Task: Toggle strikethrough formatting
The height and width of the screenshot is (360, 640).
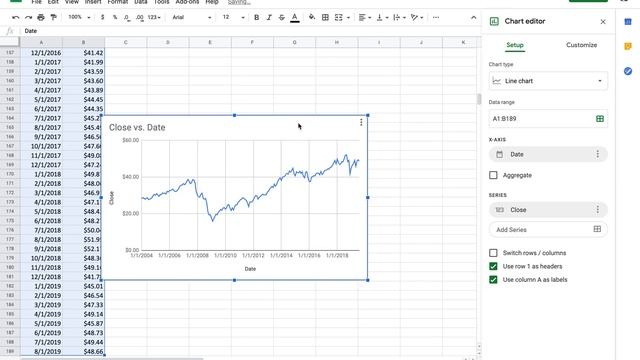Action: click(x=282, y=18)
